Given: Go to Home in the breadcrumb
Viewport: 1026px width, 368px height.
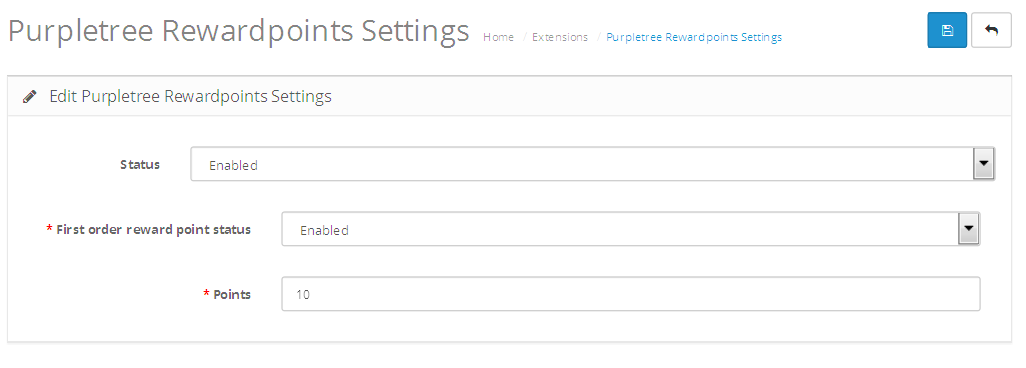Looking at the screenshot, I should point(499,37).
